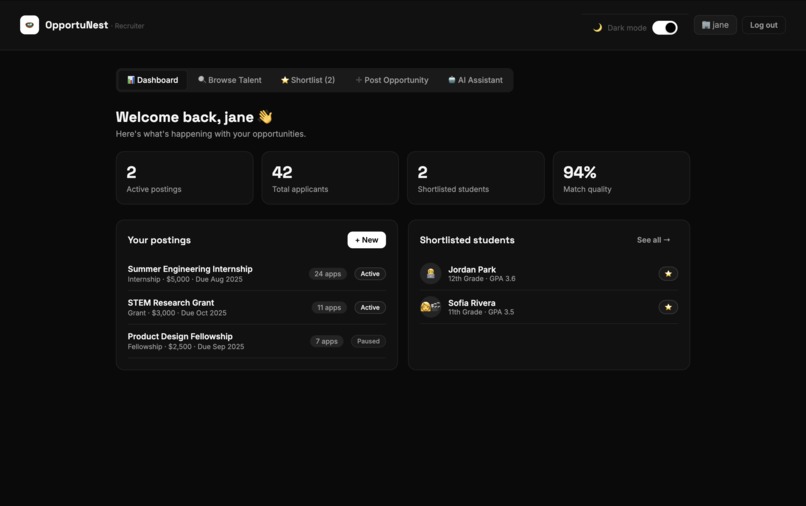Click the Jordan Park name
The image size is (806, 506).
(472, 269)
